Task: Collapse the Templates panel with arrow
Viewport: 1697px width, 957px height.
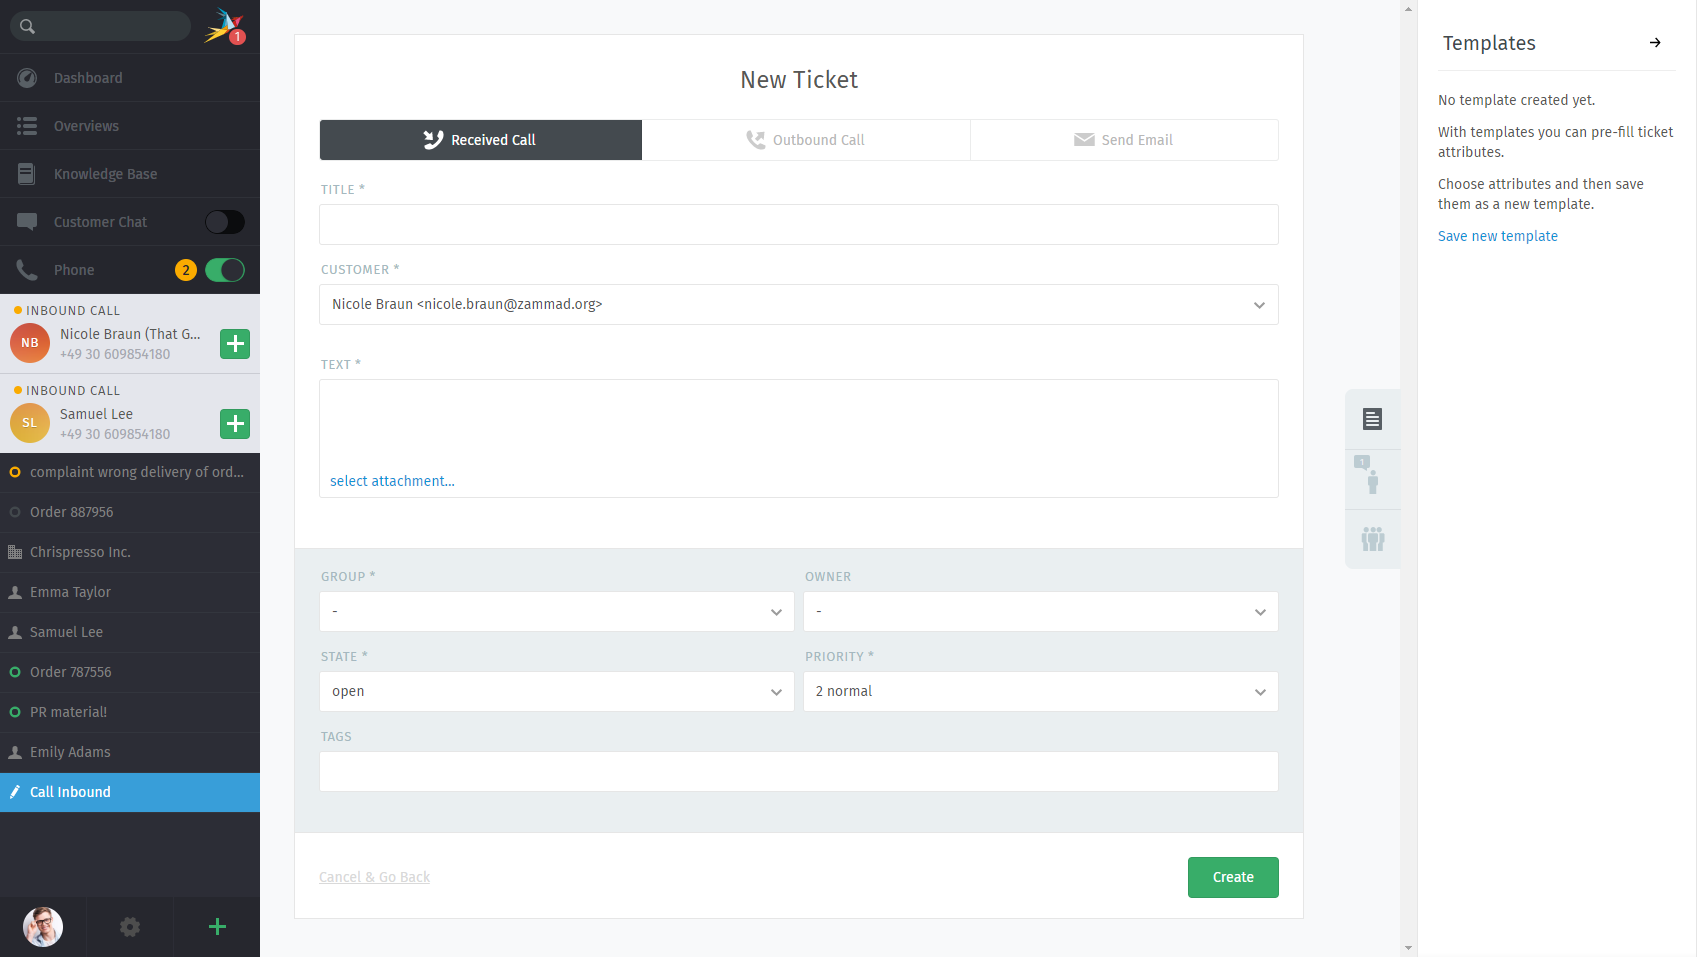Action: tap(1655, 43)
